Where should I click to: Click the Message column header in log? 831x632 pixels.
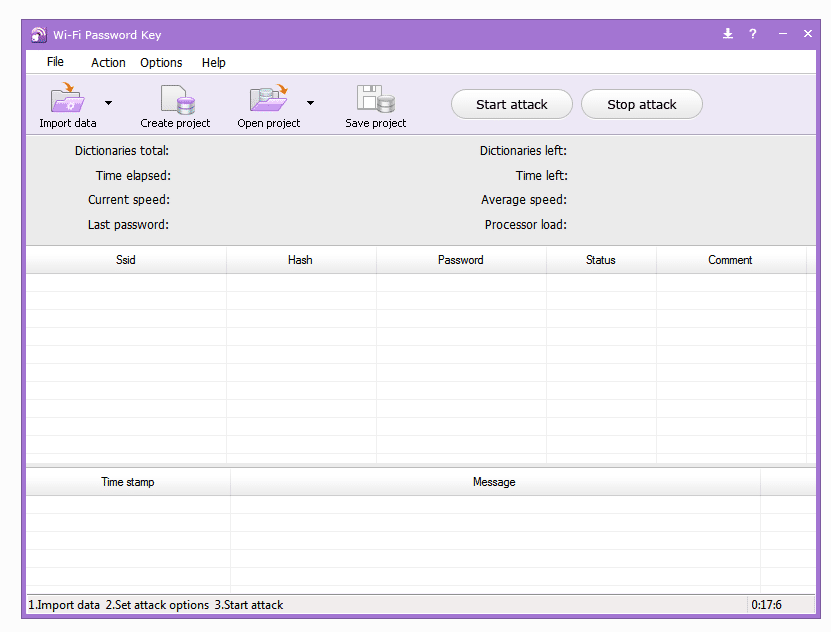(494, 482)
